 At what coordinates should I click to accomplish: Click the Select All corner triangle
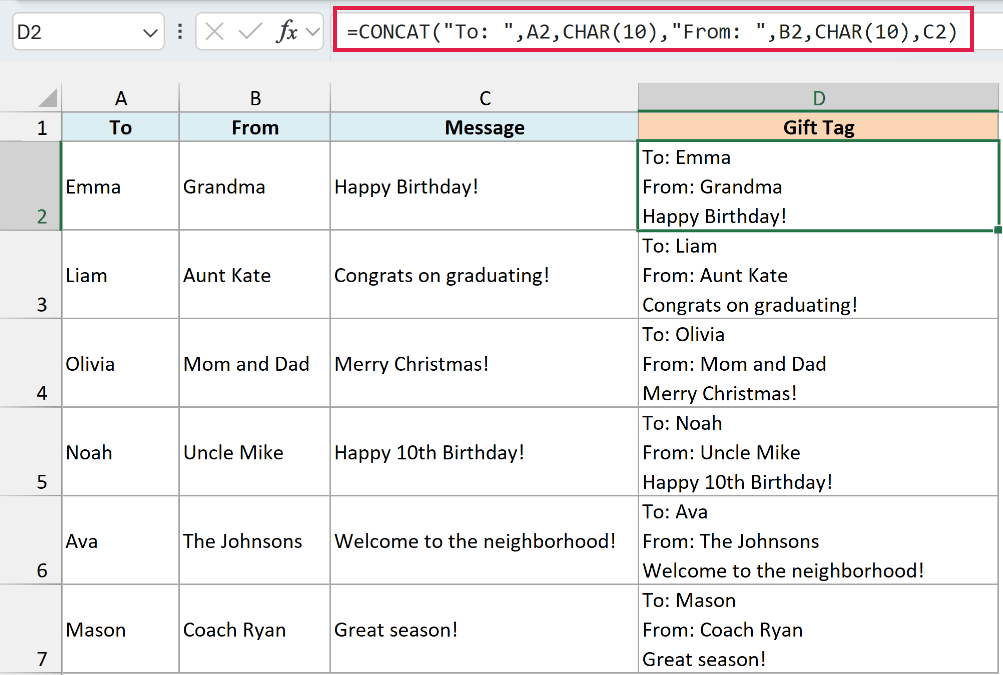pos(48,98)
